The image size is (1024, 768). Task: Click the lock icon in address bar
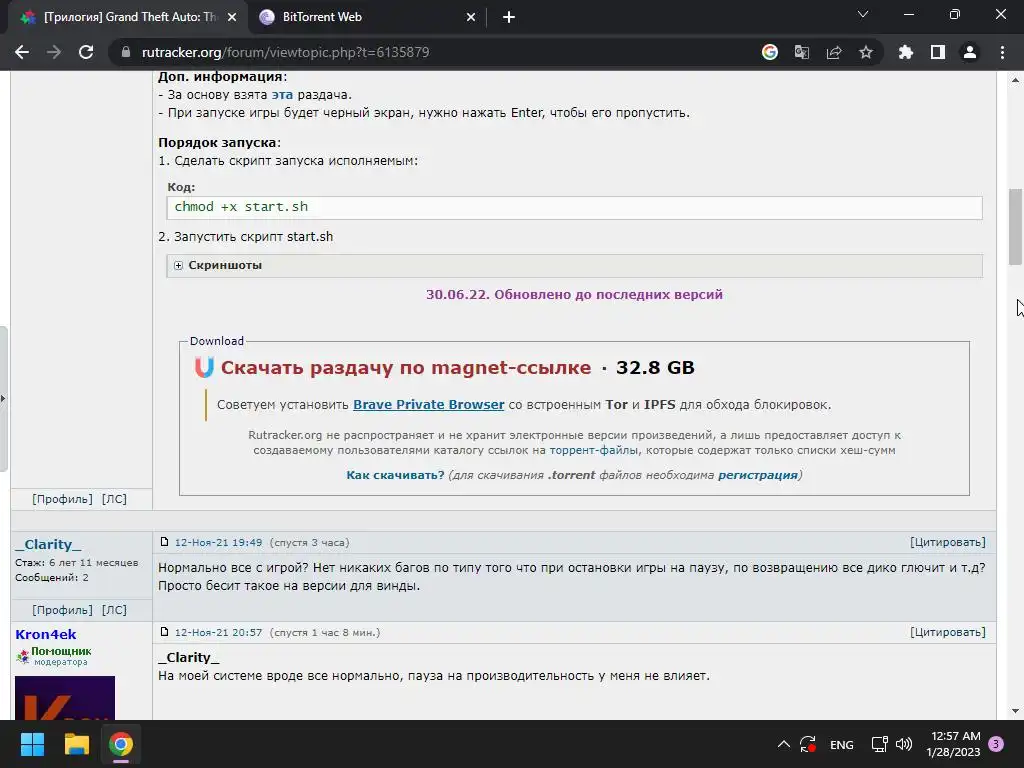click(x=126, y=52)
